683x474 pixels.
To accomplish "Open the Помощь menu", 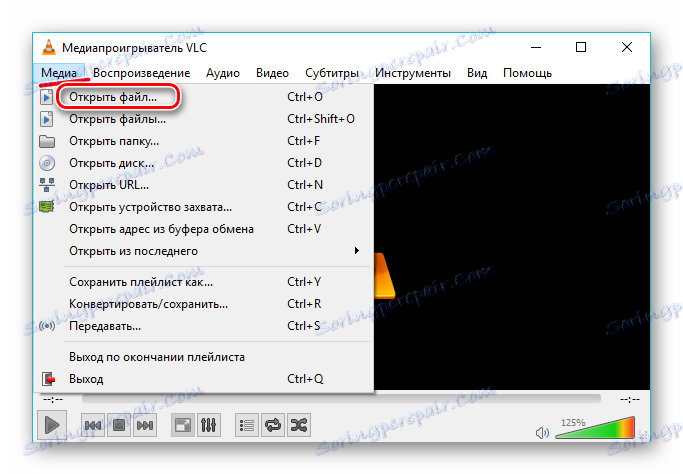I will coord(527,73).
